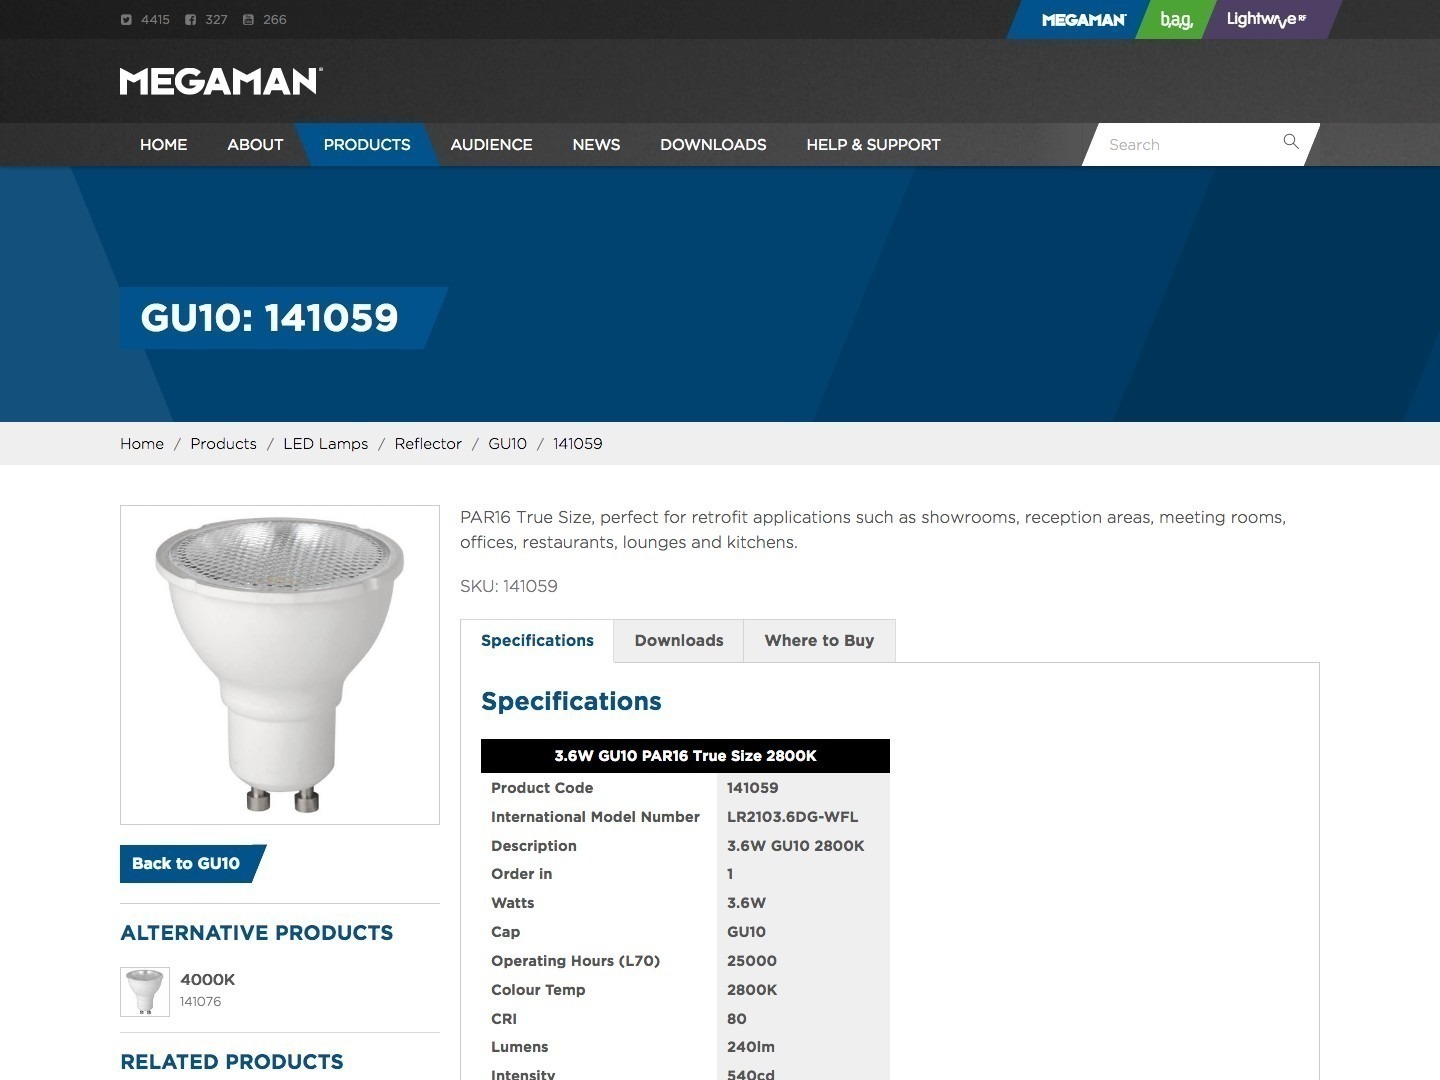Open the Twitter icon in top bar

(126, 19)
